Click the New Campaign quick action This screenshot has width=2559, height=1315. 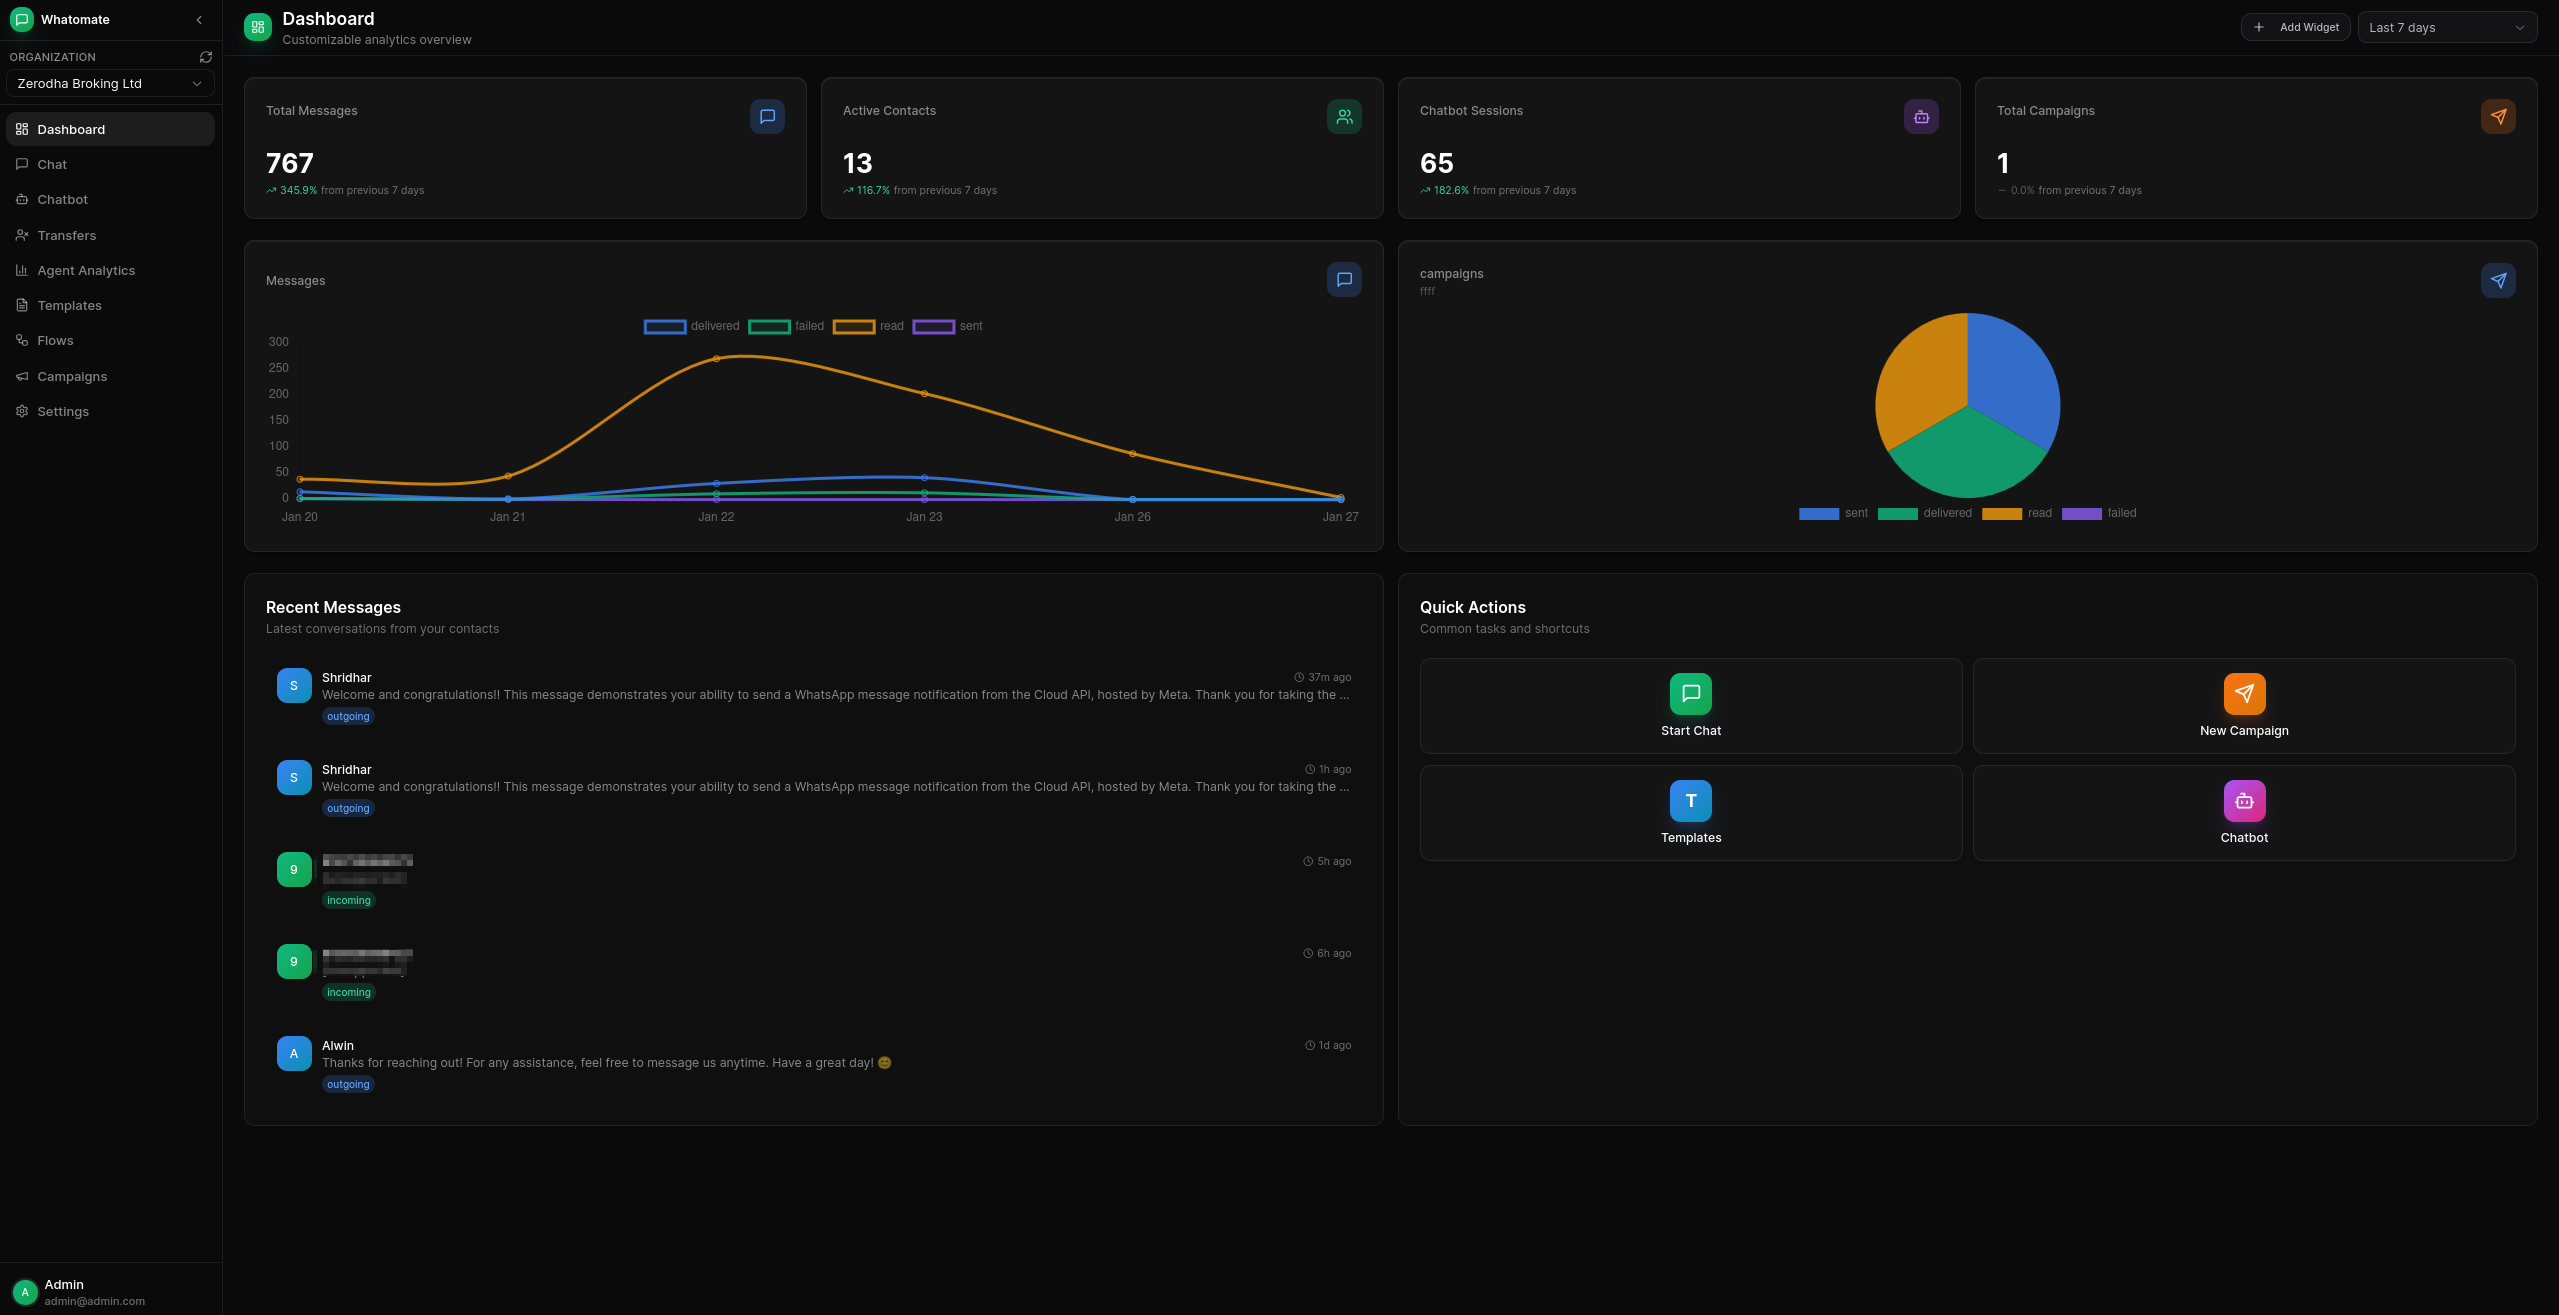pyautogui.click(x=2243, y=706)
